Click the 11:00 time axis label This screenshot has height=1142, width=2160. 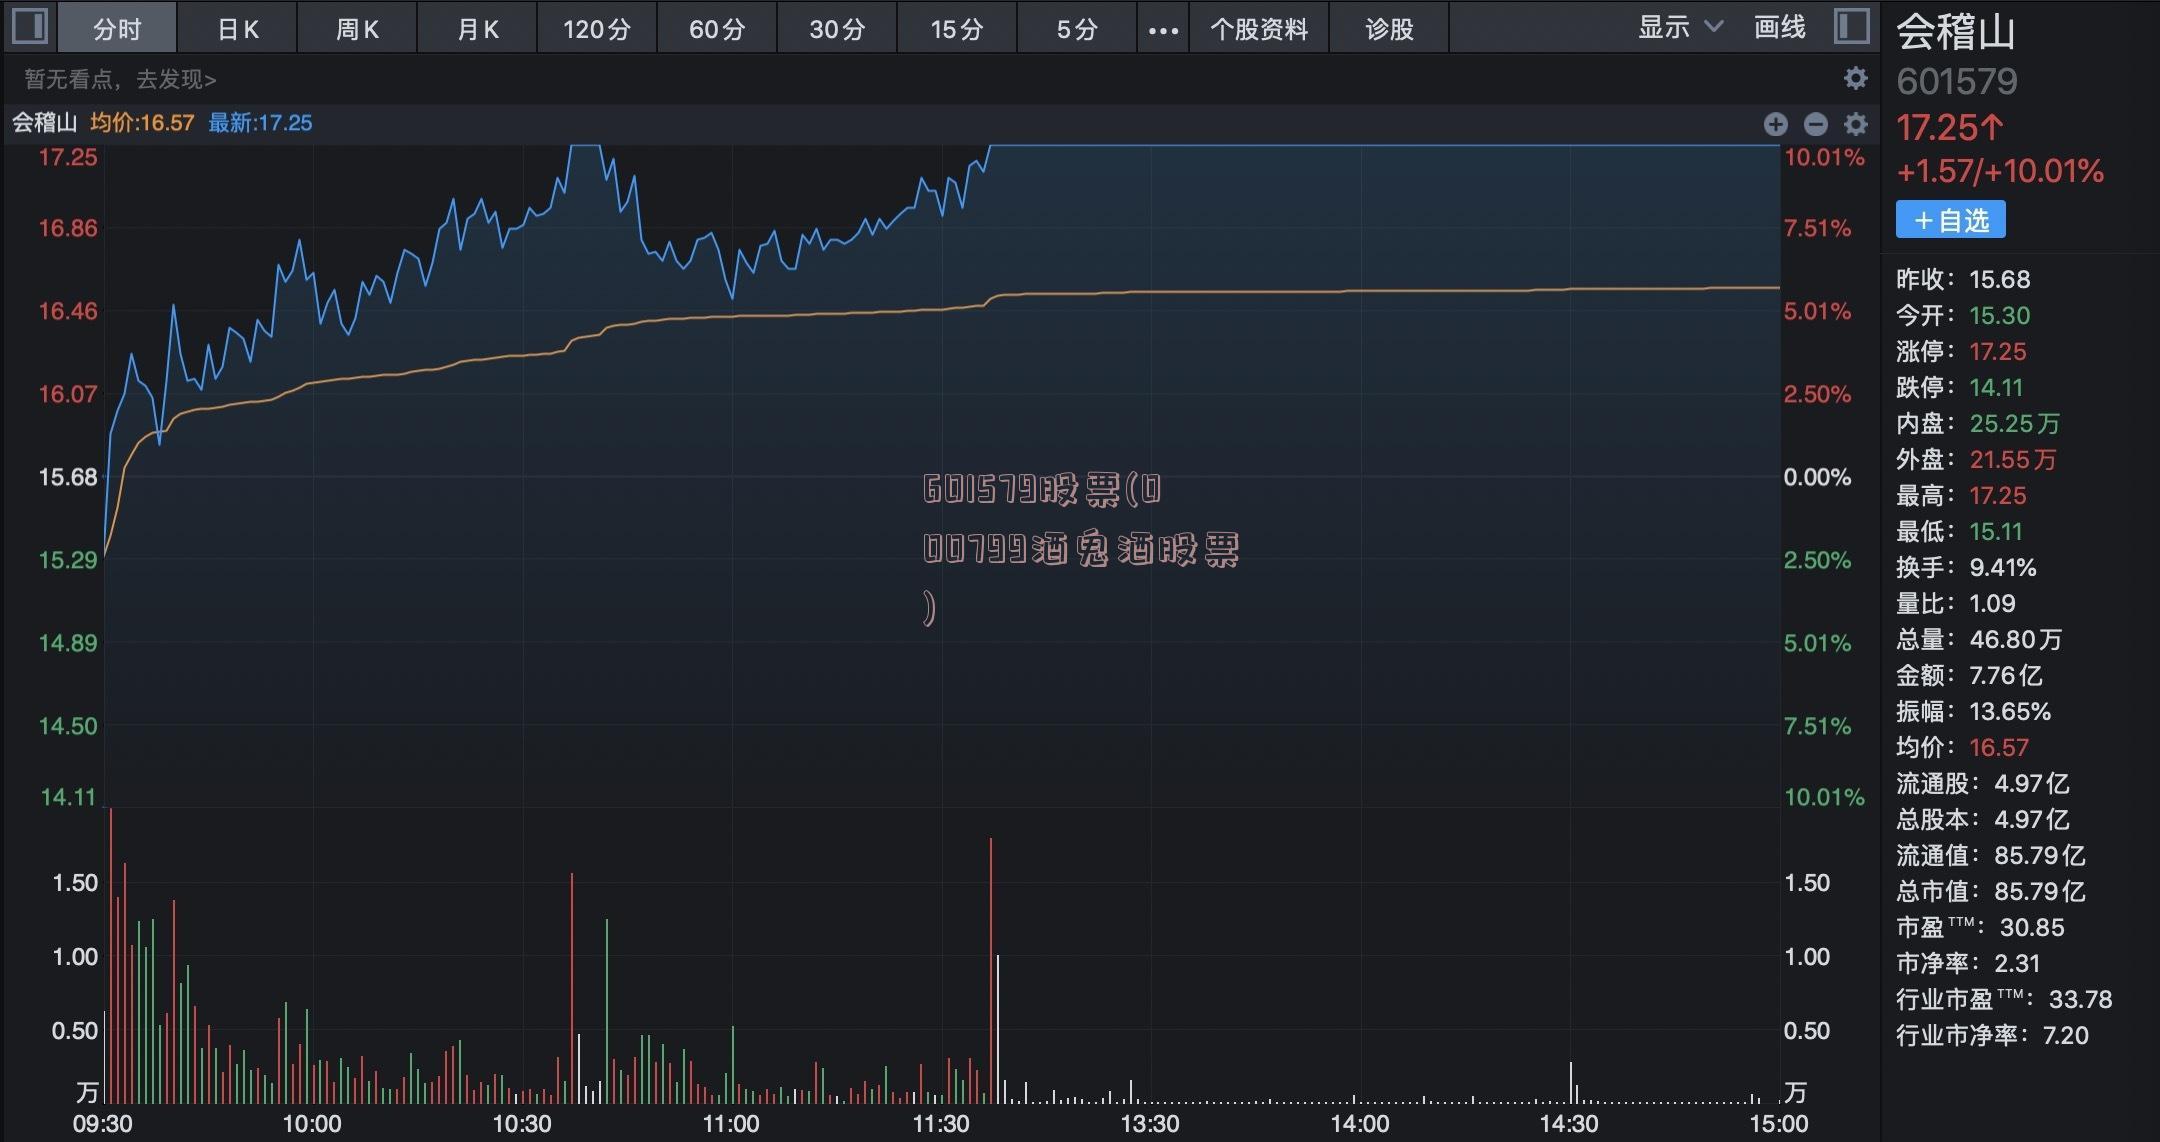pyautogui.click(x=730, y=1124)
